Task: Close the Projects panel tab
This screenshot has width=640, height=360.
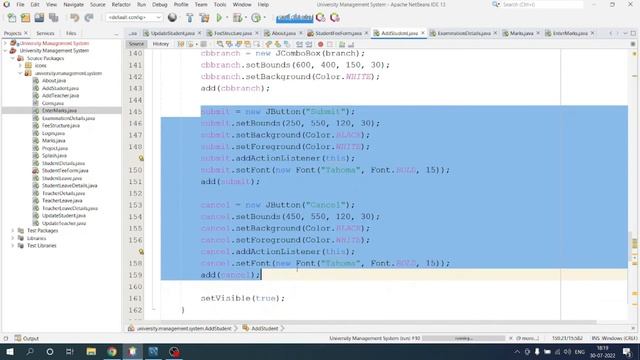Action: click(26, 33)
